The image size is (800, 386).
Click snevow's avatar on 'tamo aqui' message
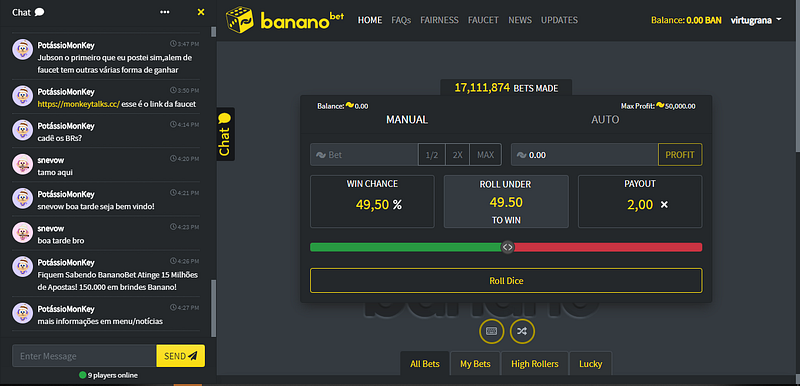coord(22,164)
